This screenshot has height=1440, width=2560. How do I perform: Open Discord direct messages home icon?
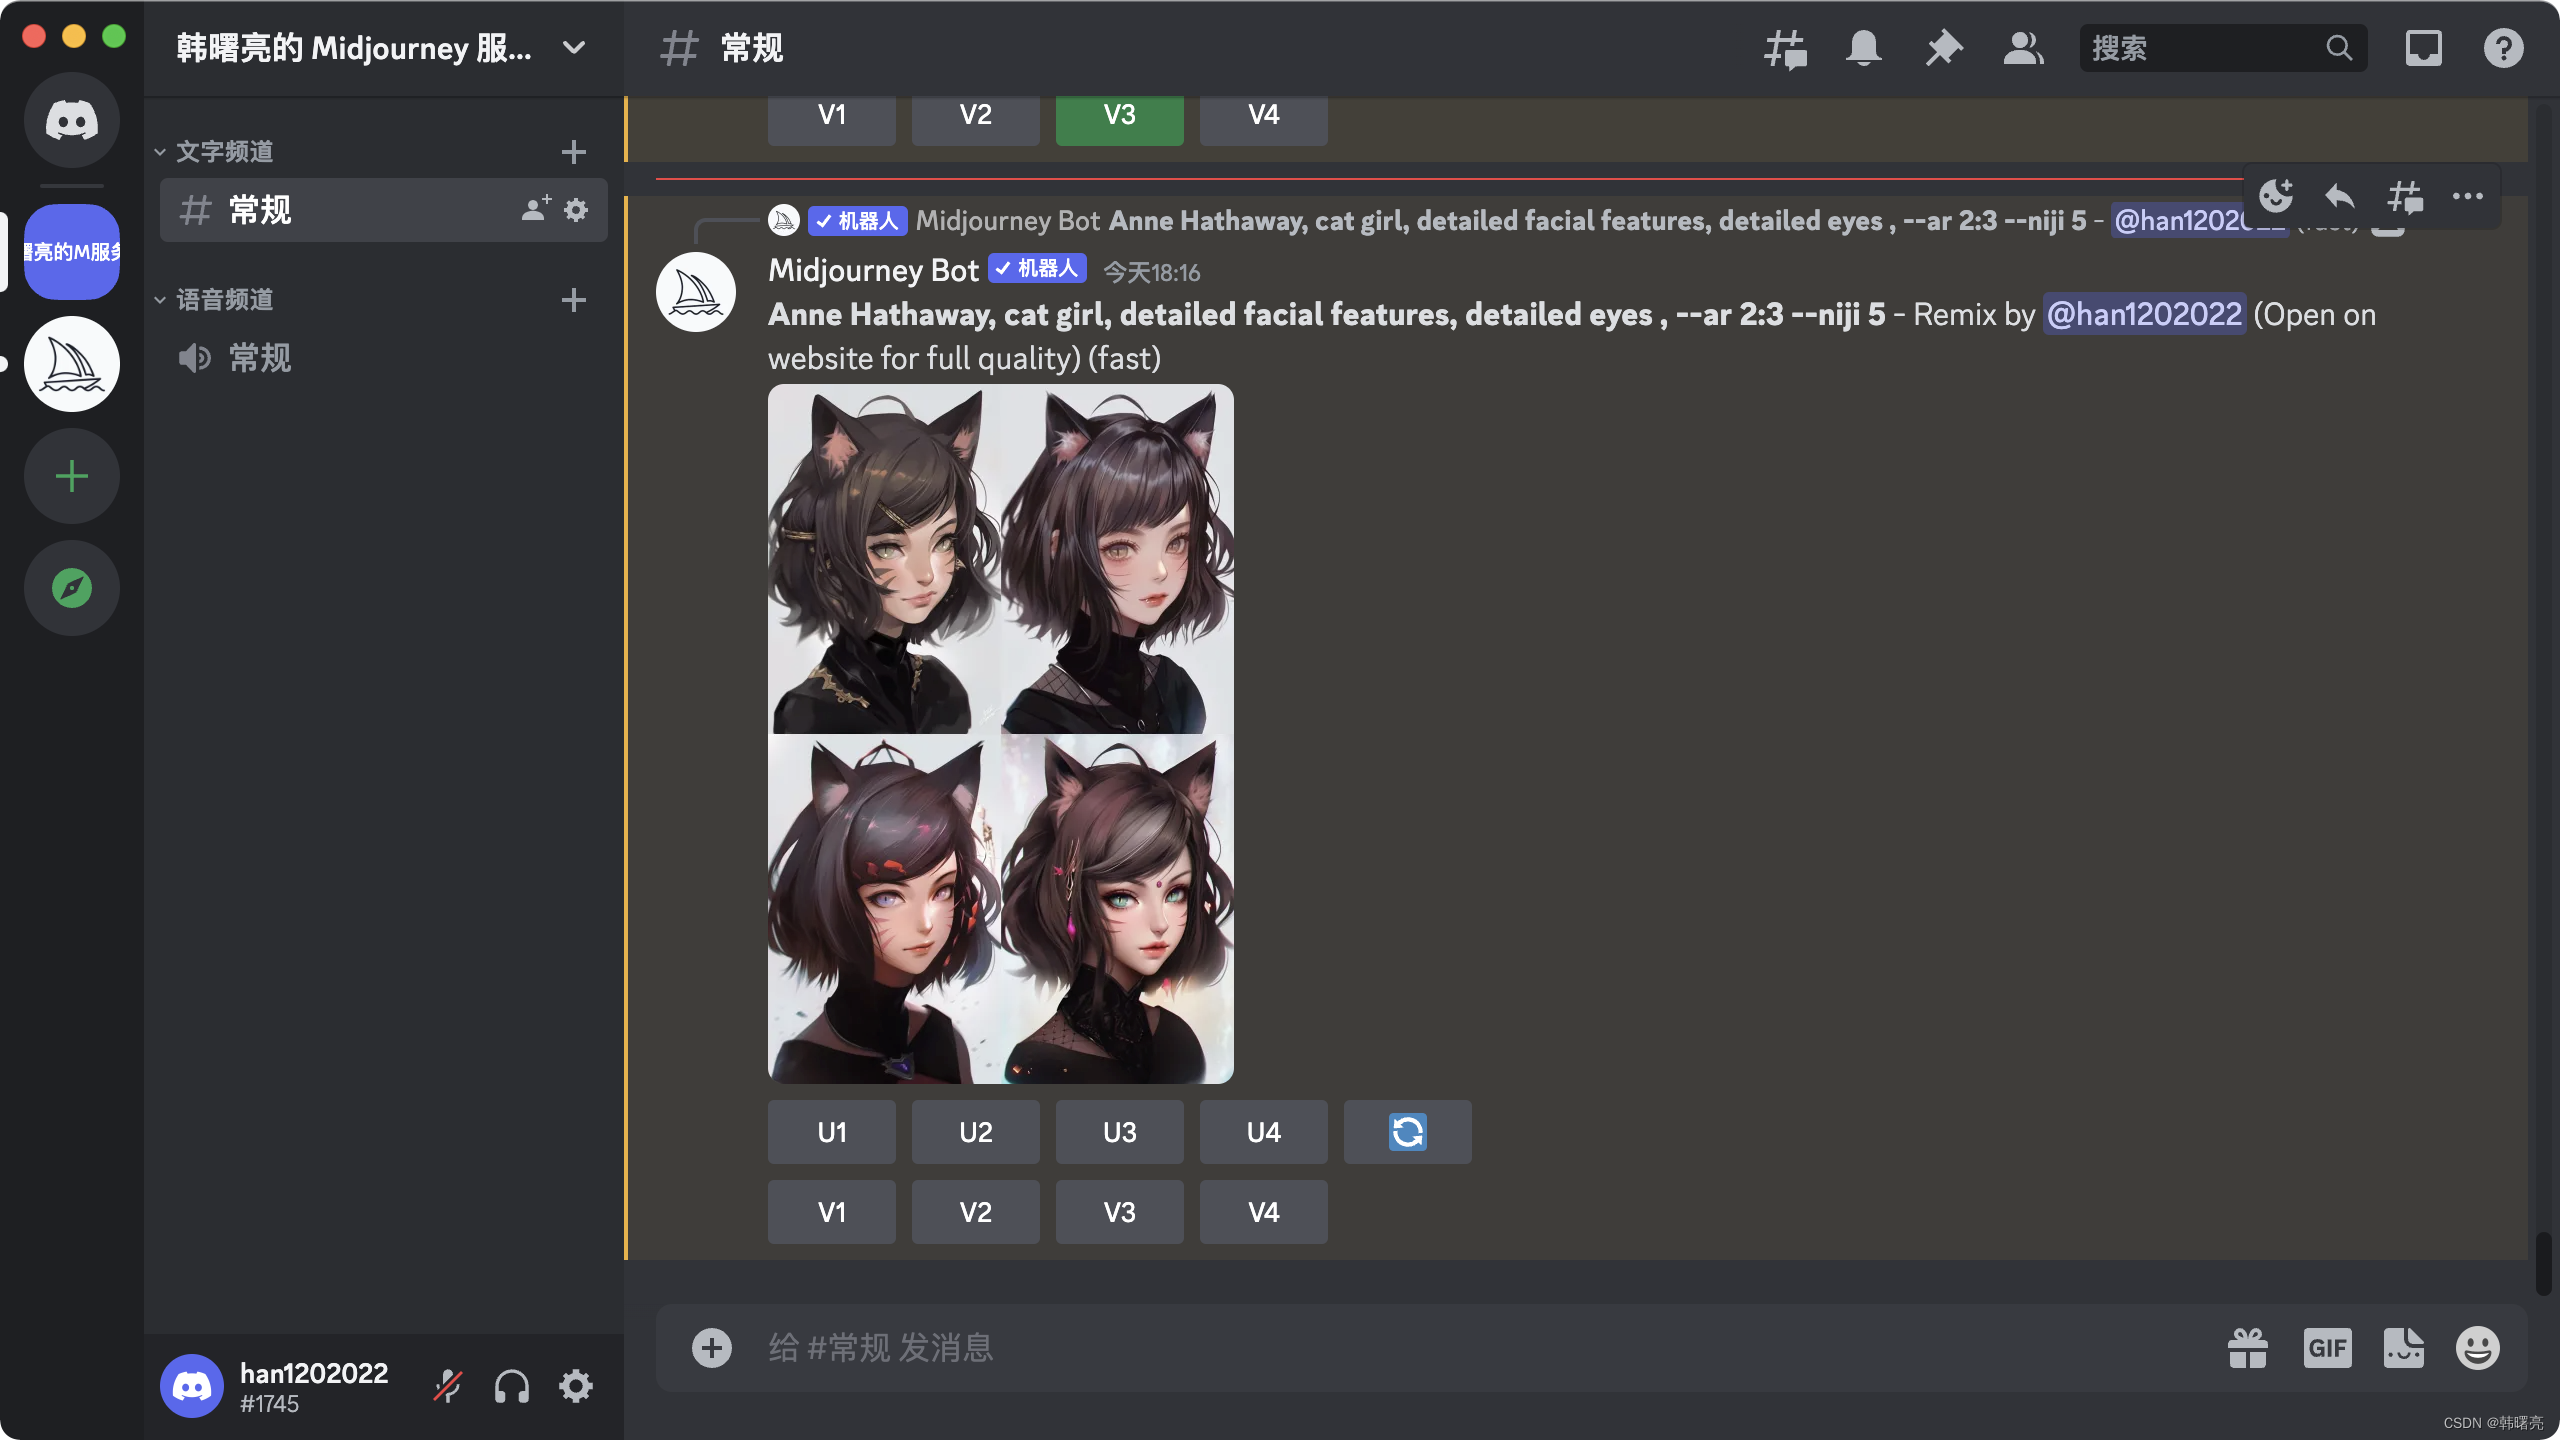(x=72, y=120)
